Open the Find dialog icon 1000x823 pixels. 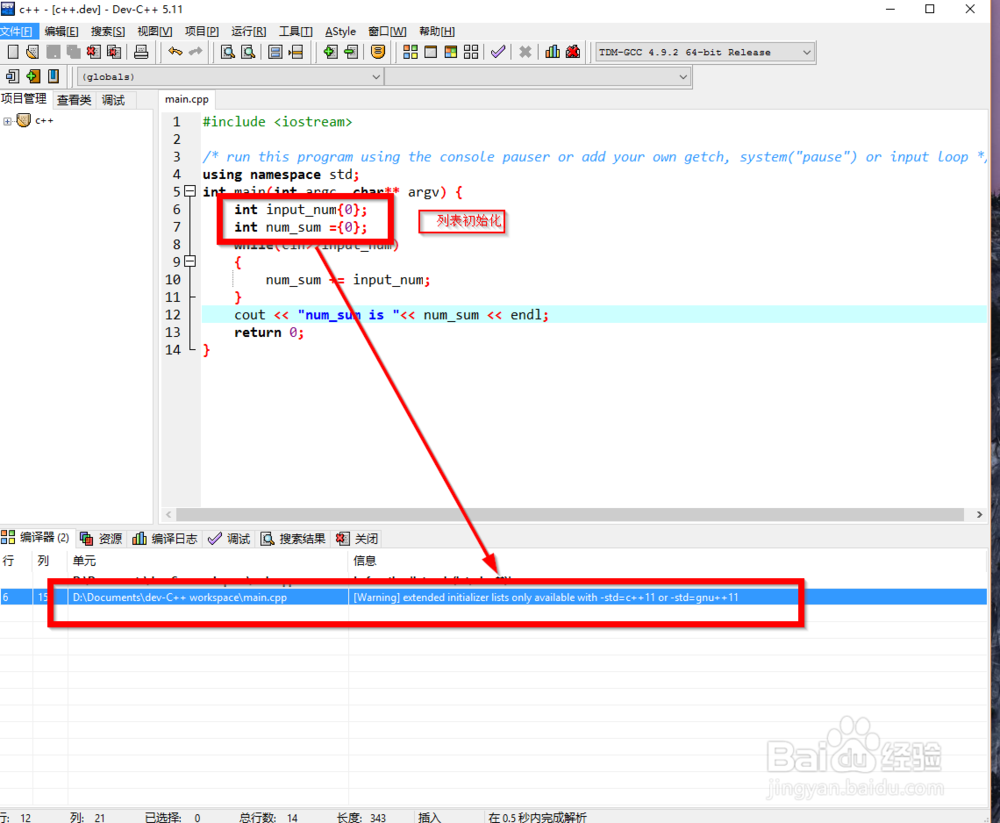(228, 51)
